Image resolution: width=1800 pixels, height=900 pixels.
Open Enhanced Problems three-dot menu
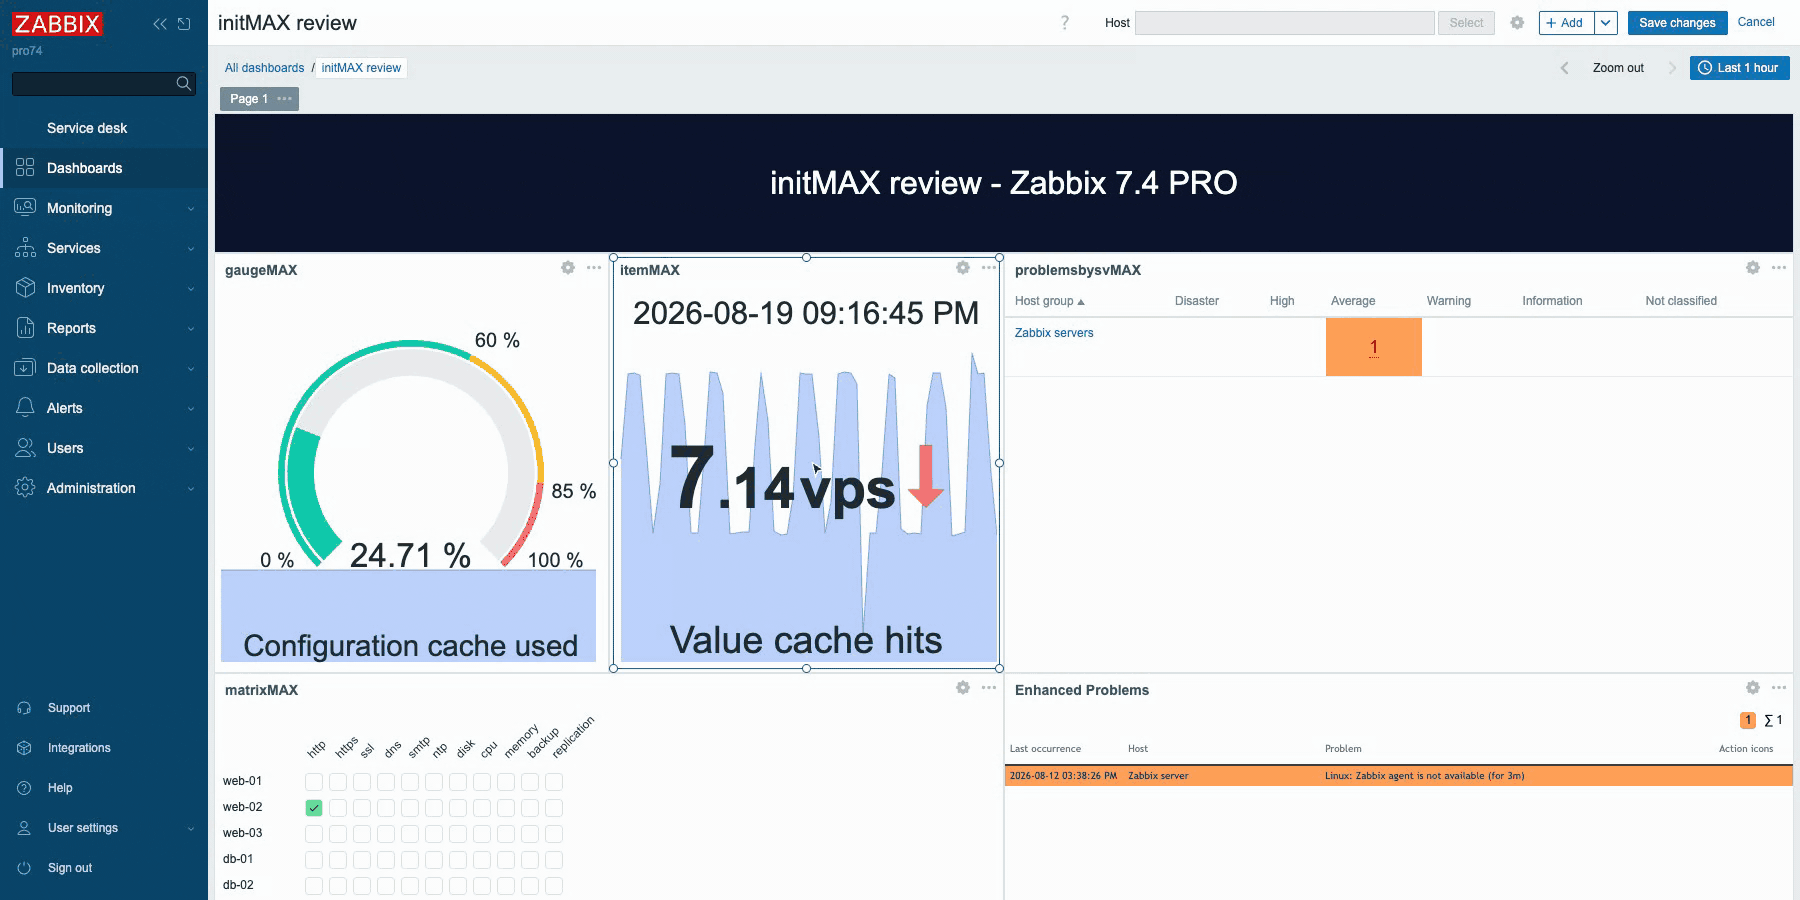[x=1779, y=688]
